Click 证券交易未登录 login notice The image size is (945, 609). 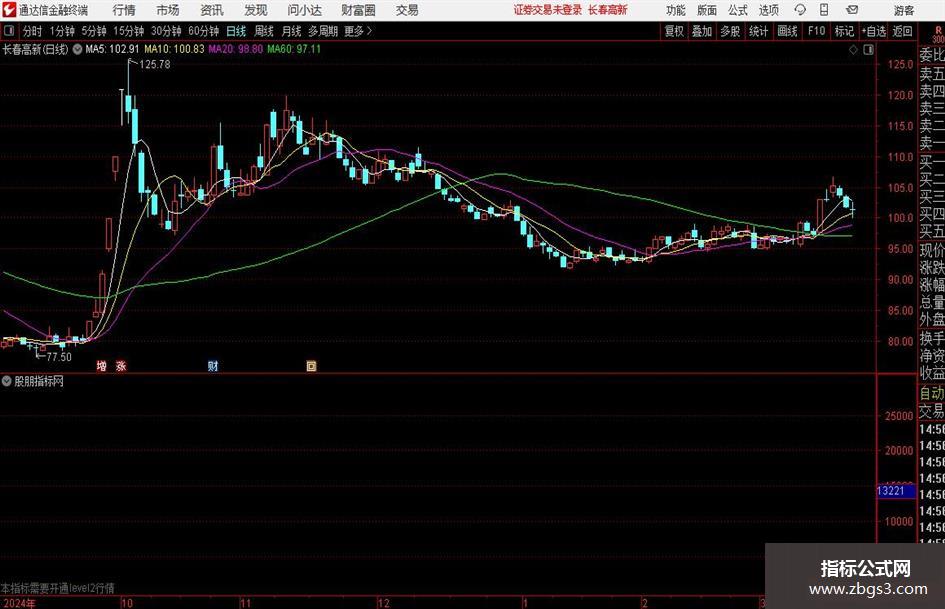click(548, 10)
